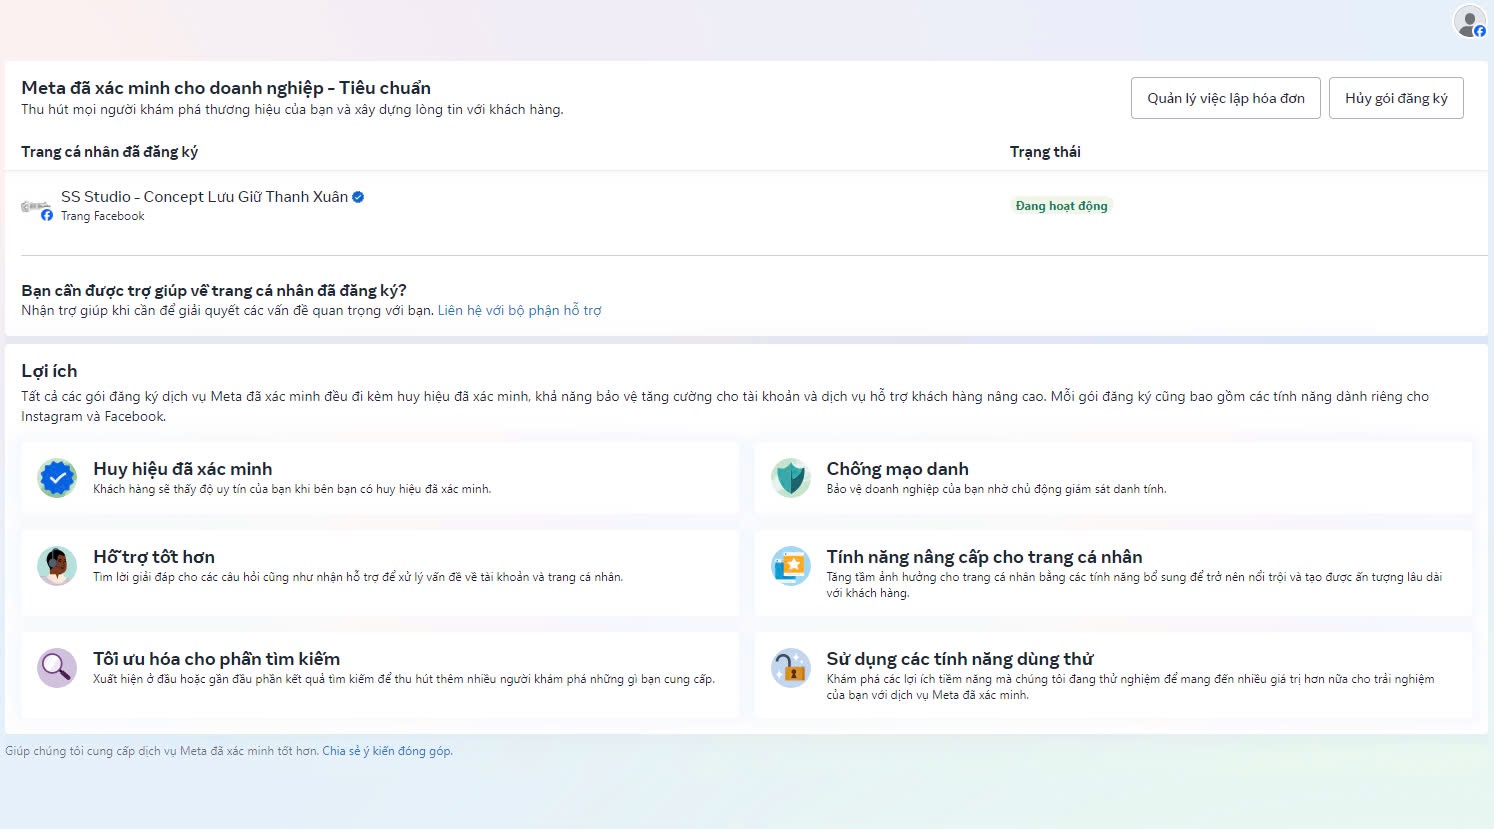Select the SS Studio - Concept Lưu Giữ Thanh Xuân name
Screen dimensions: 1494x829
205,197
